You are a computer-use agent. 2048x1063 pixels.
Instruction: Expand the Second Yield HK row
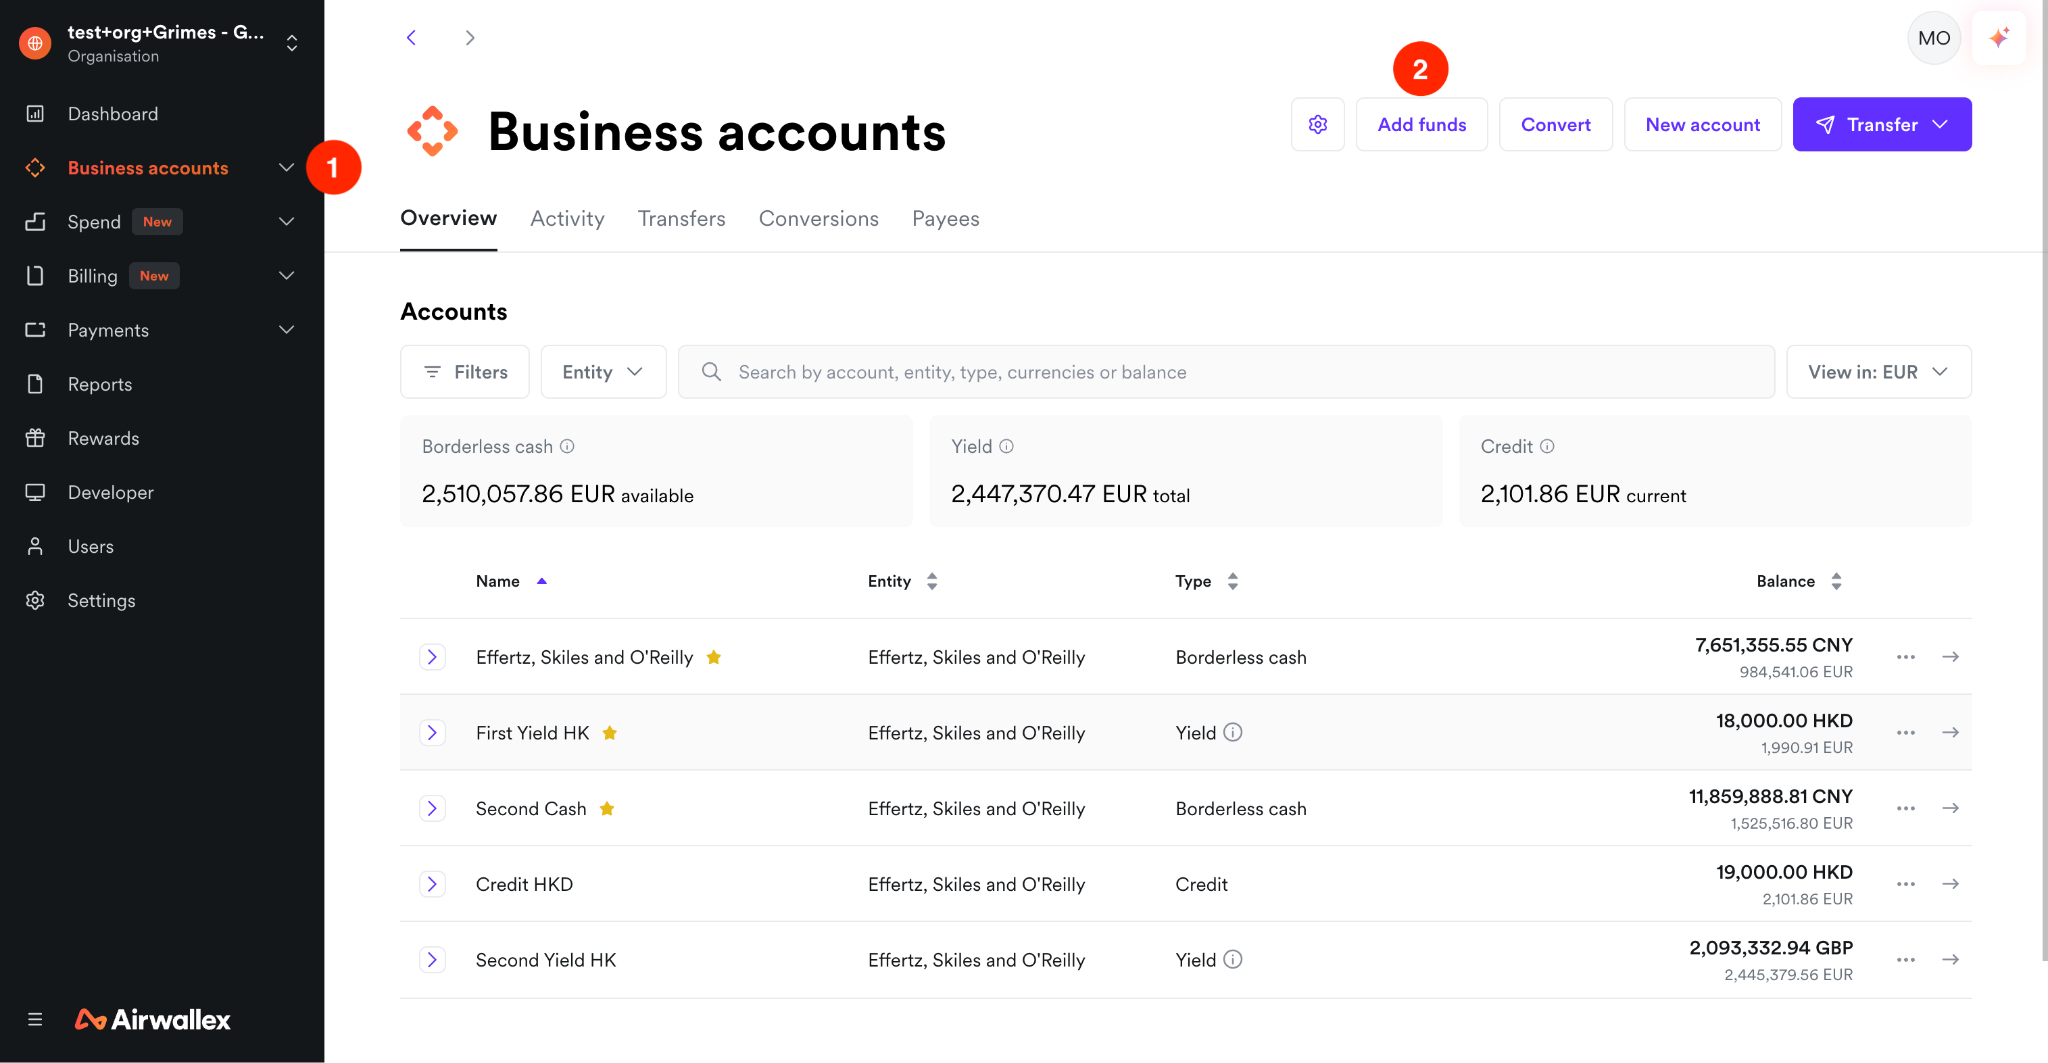[432, 960]
